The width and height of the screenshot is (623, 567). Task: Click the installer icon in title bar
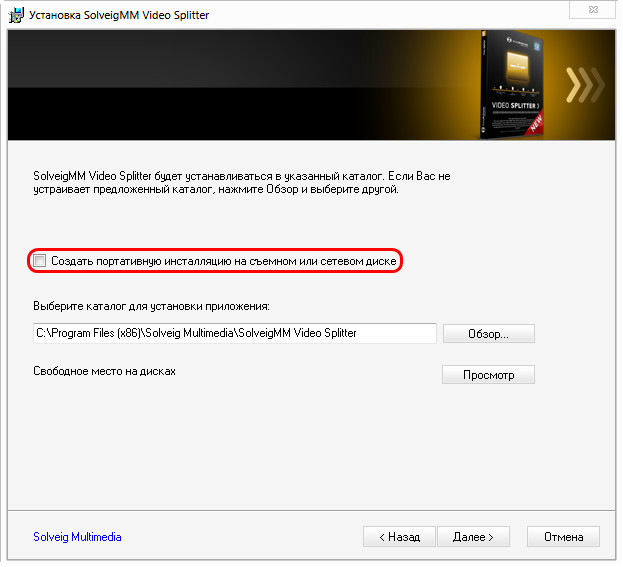[16, 15]
